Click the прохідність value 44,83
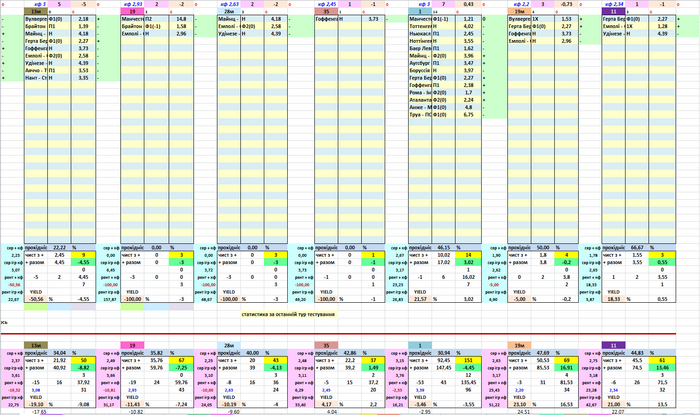The image size is (700, 415). 638,353
